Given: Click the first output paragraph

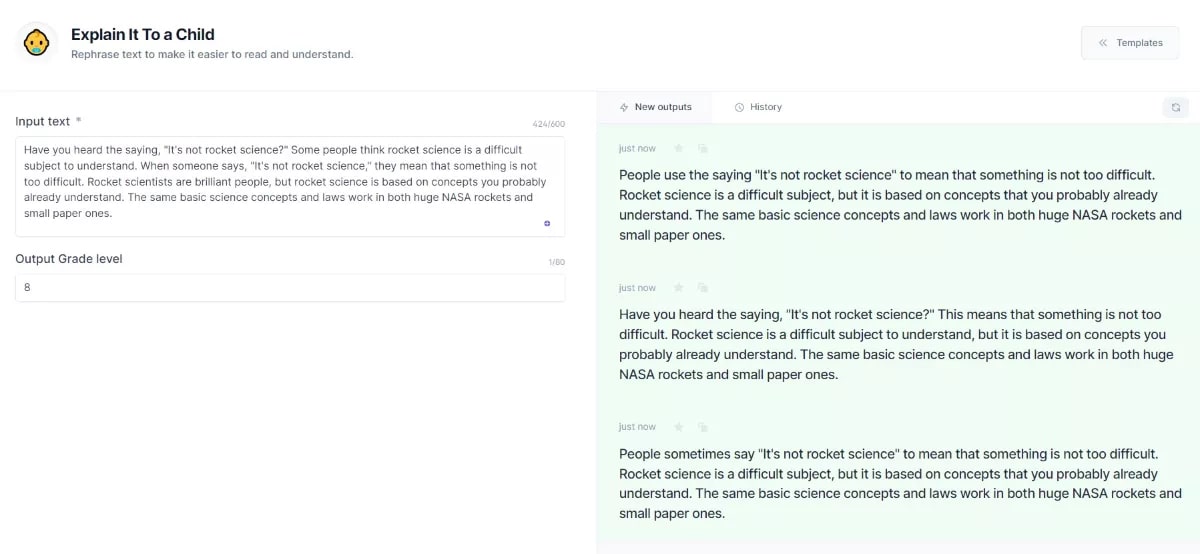Looking at the screenshot, I should pyautogui.click(x=900, y=205).
